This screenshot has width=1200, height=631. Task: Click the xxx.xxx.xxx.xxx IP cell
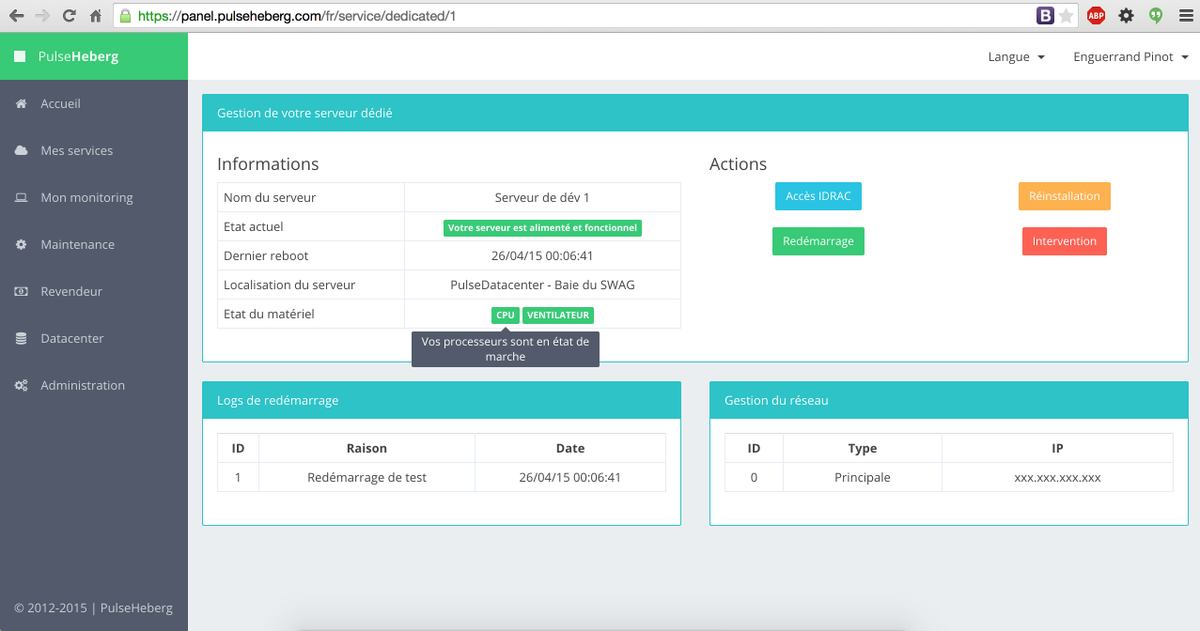pos(1057,478)
